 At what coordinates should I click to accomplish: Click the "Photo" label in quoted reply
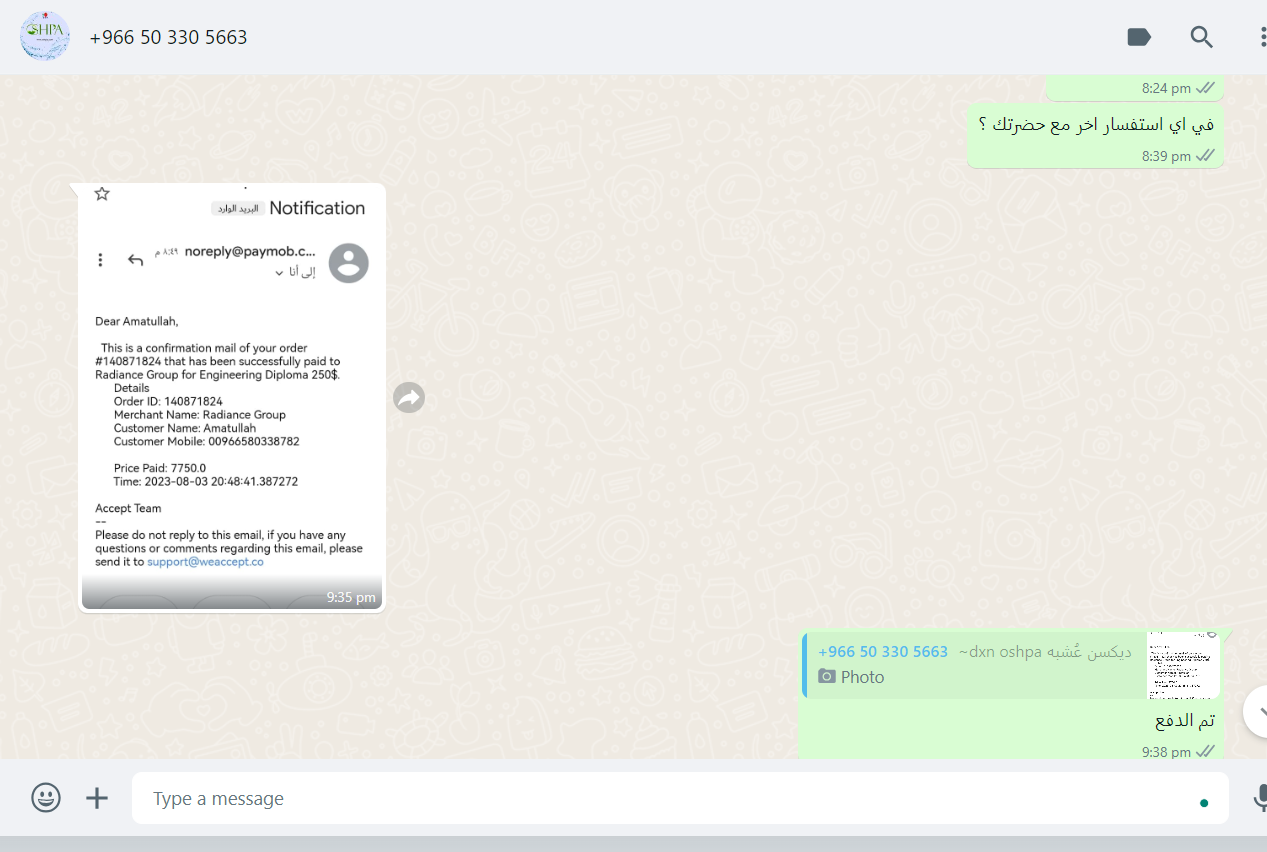[863, 677]
